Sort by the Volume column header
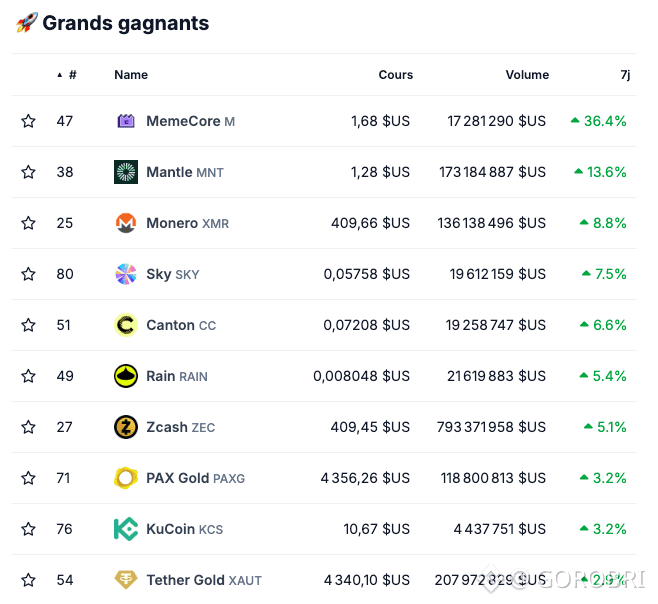Image resolution: width=658 pixels, height=604 pixels. pos(527,75)
